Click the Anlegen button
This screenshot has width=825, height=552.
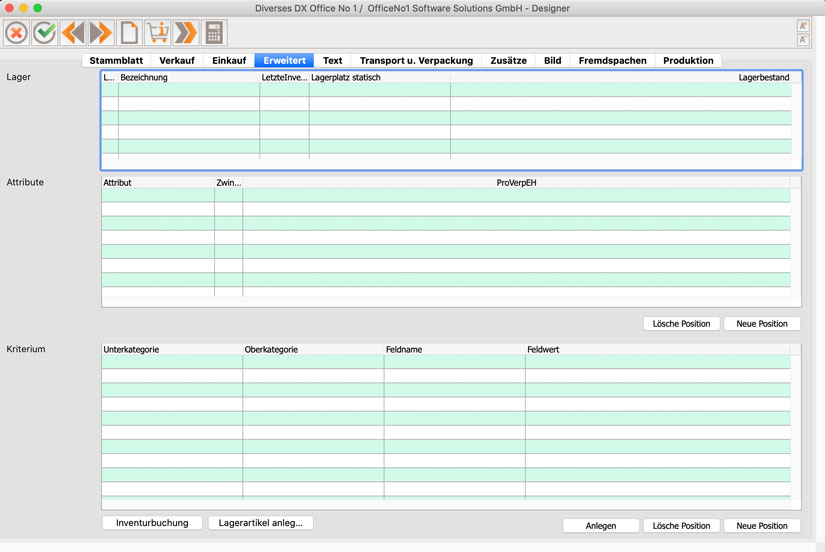601,526
